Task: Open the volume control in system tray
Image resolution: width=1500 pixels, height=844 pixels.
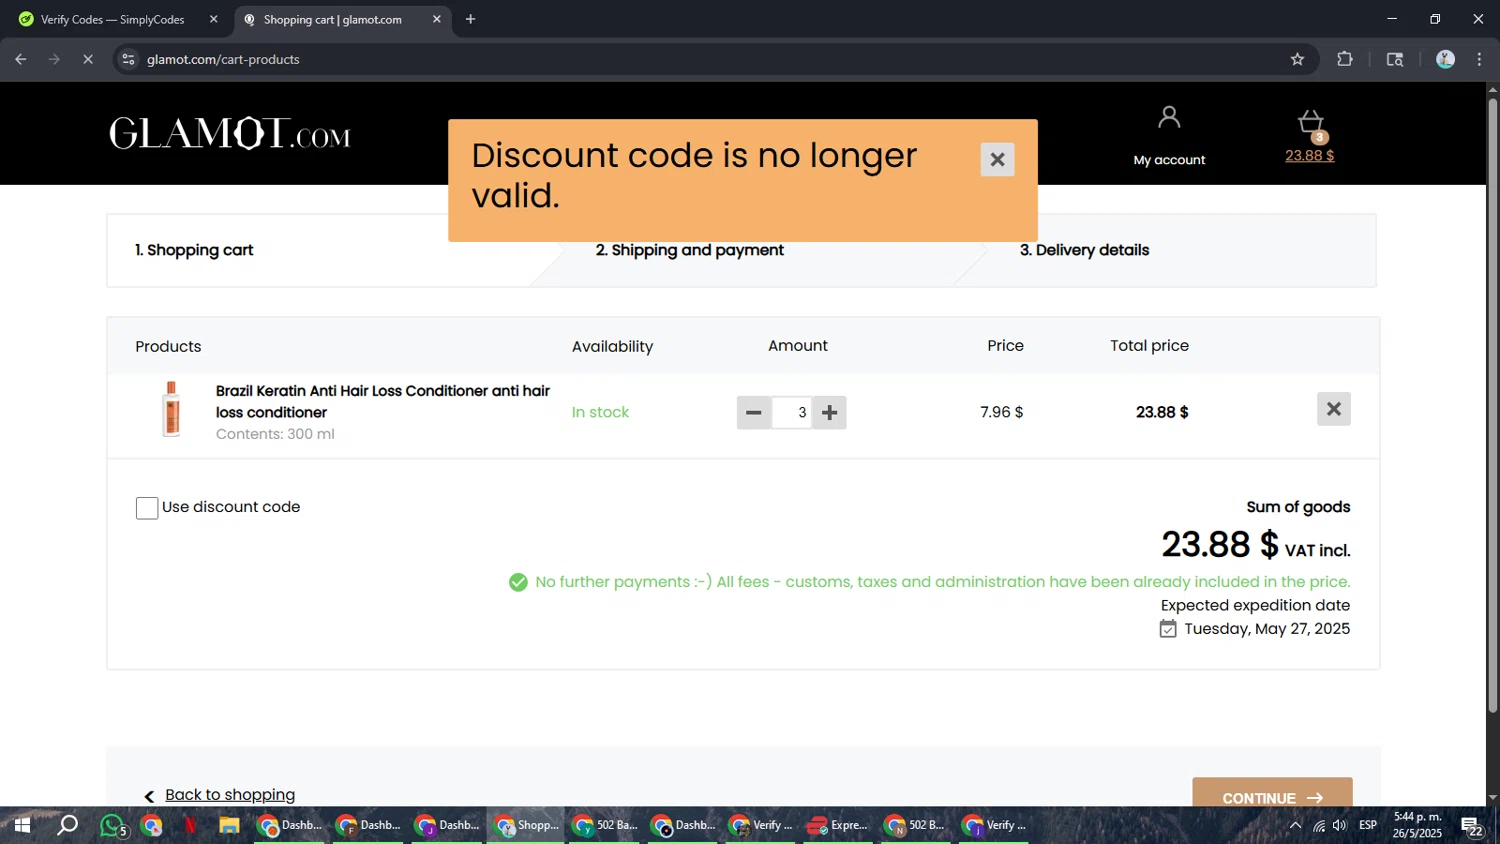Action: coord(1340,825)
